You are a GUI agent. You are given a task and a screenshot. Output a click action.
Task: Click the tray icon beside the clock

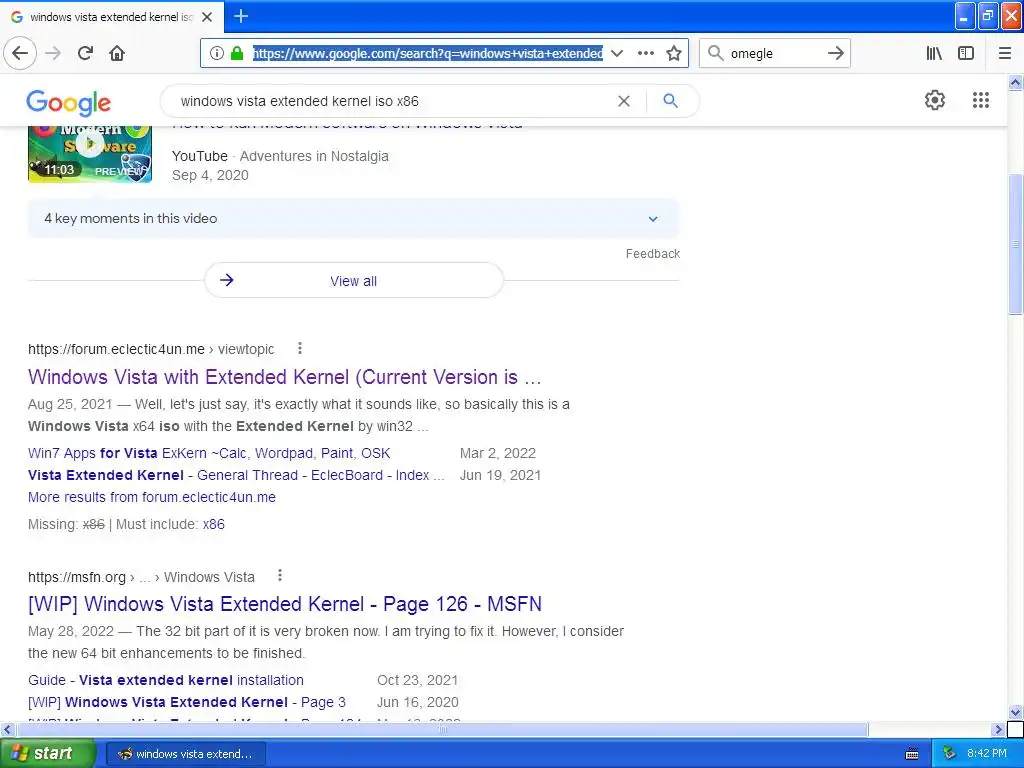(x=950, y=754)
